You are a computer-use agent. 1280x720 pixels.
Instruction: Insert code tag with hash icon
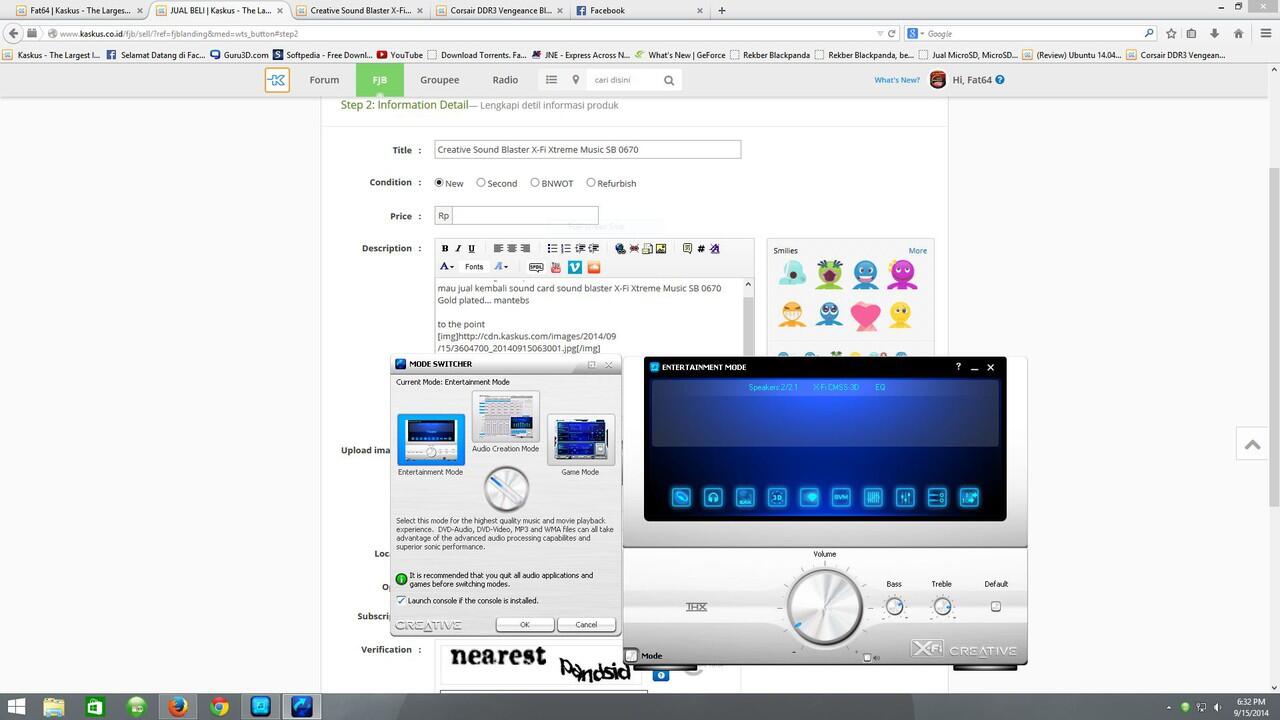point(700,248)
